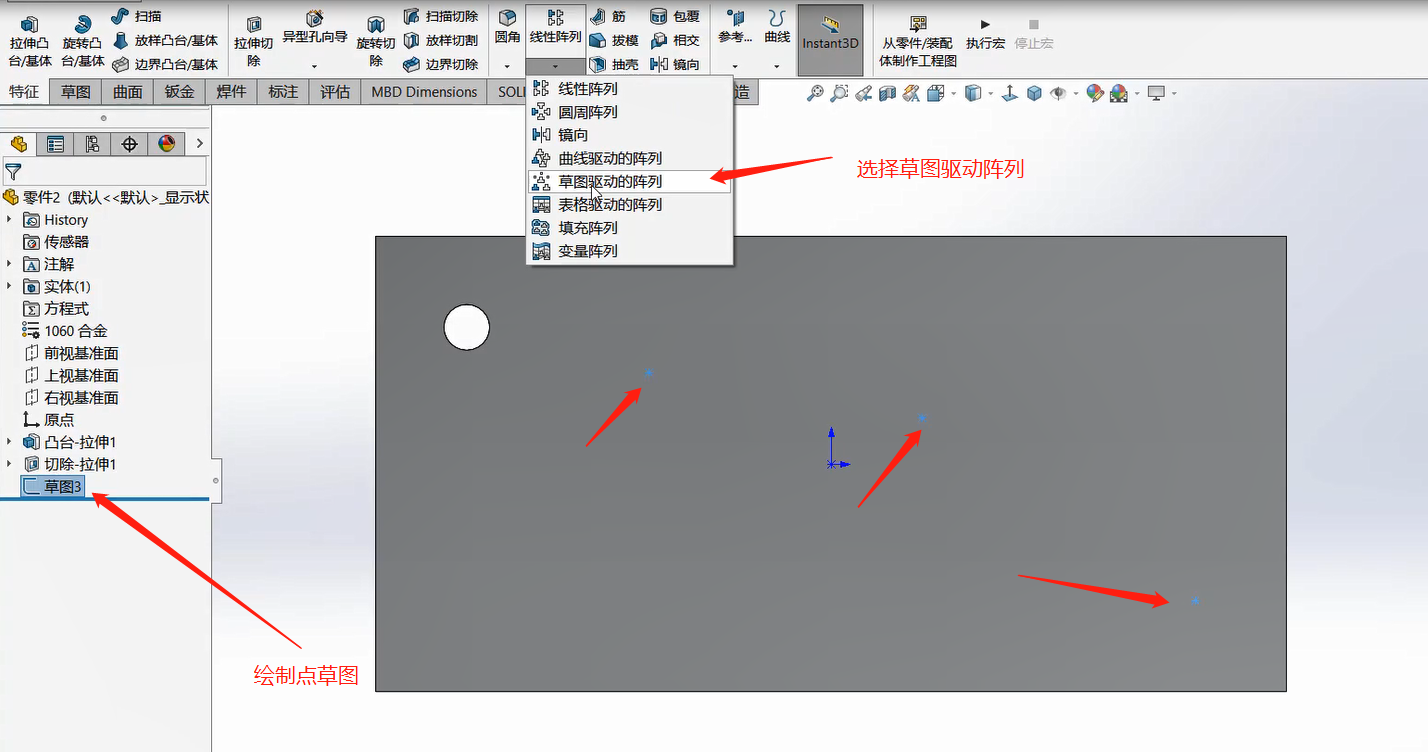
Task: Switch to the 草图 sketch tab
Action: (76, 92)
